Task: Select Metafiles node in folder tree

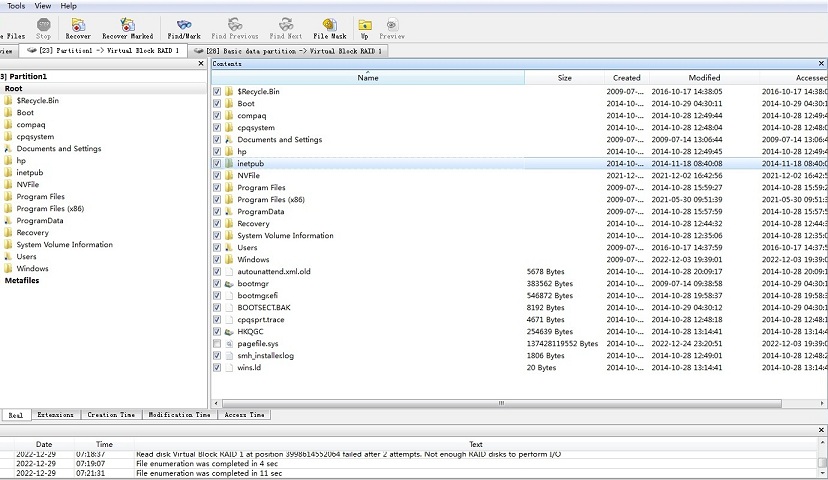Action: pyautogui.click(x=22, y=280)
